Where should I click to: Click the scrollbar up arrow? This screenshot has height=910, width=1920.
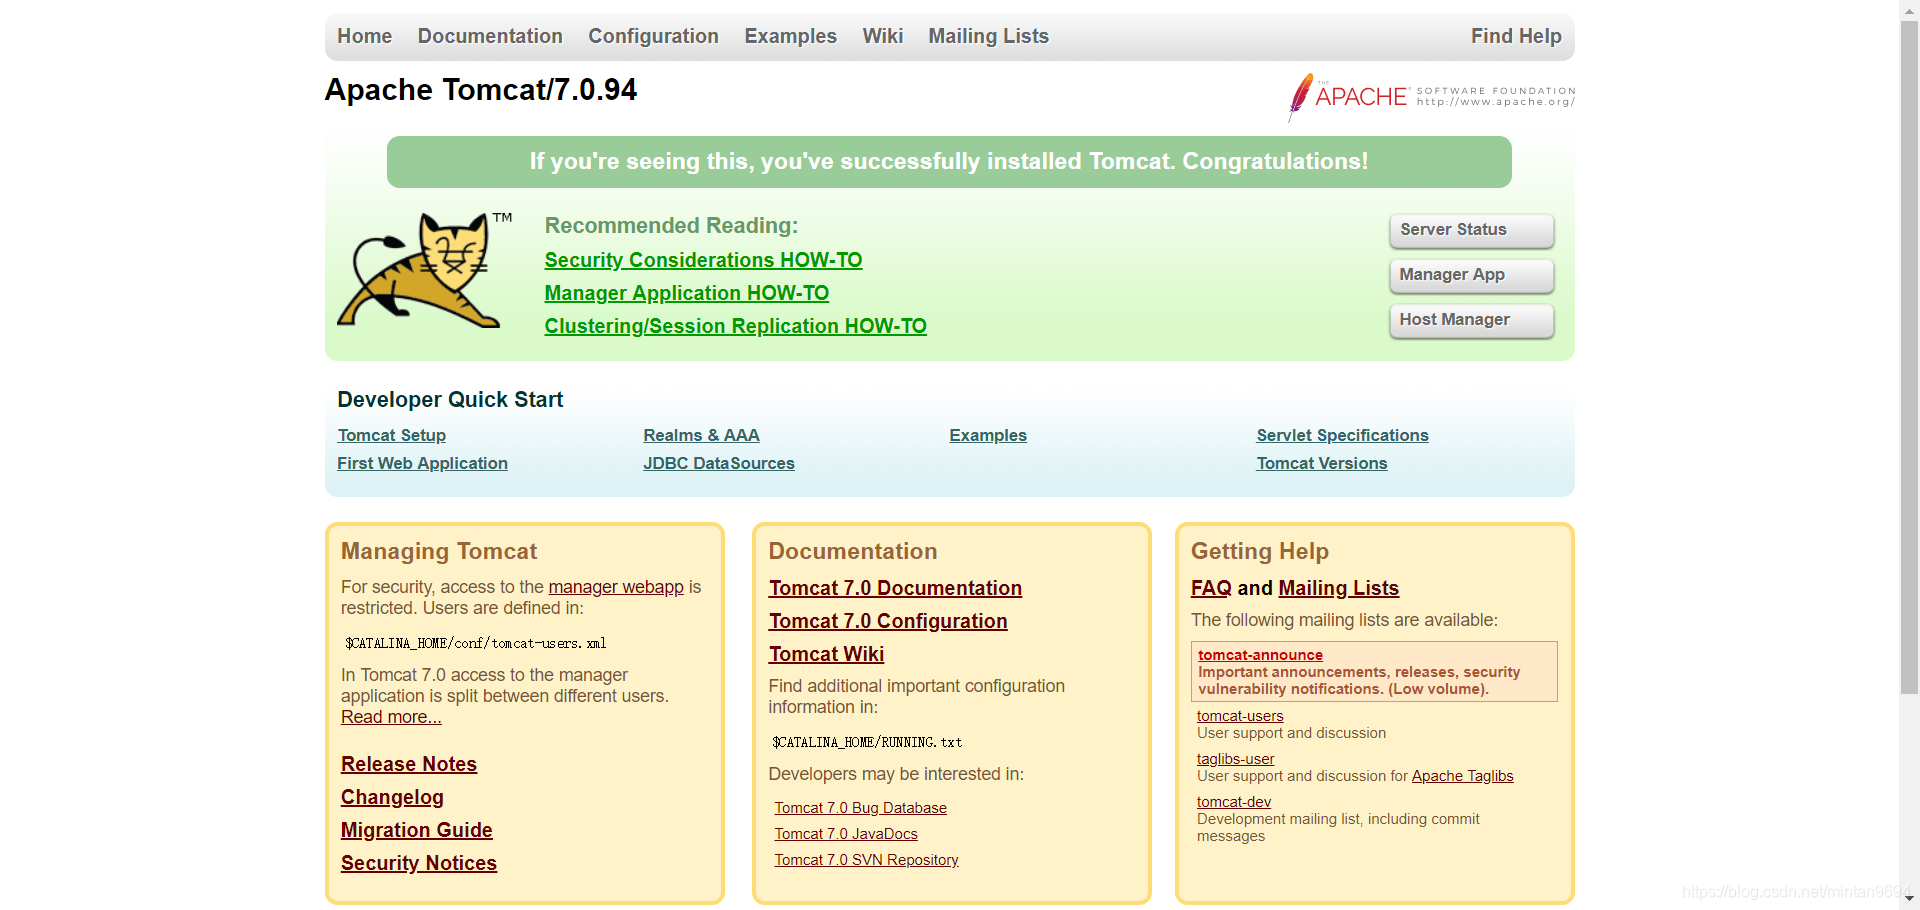pos(1909,8)
